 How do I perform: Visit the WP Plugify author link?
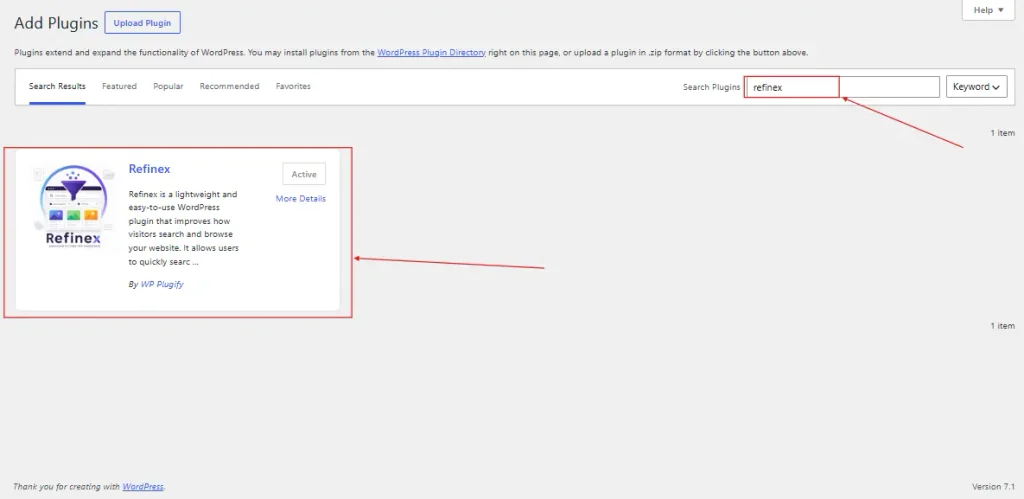click(x=162, y=284)
